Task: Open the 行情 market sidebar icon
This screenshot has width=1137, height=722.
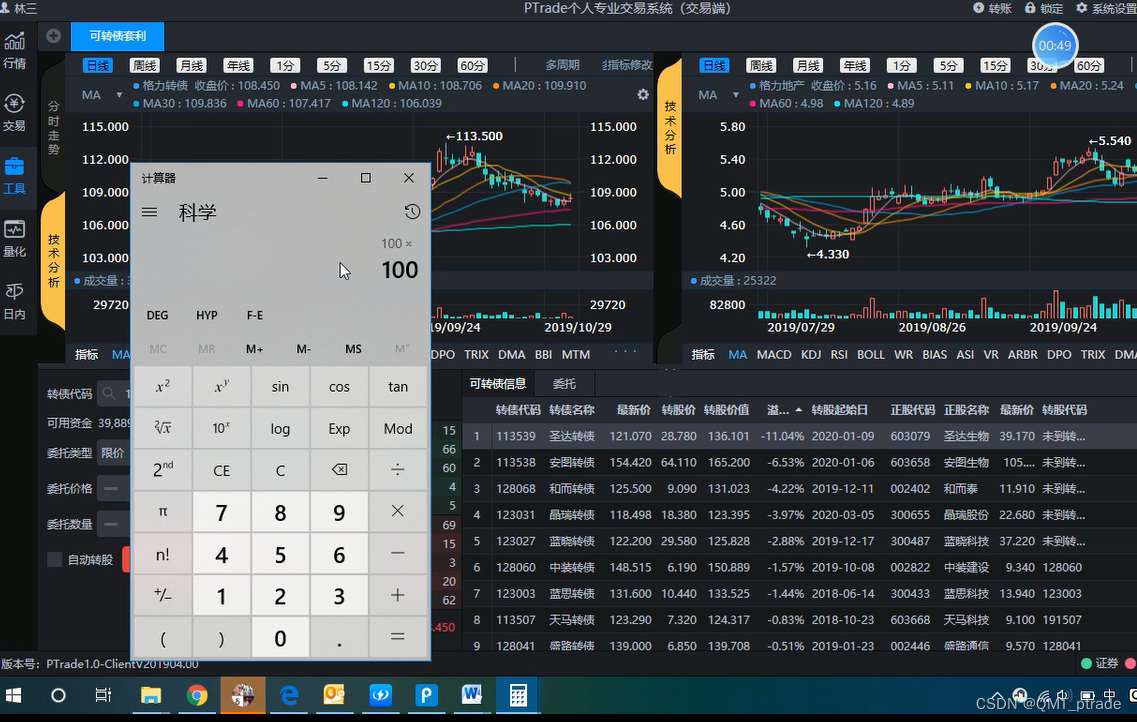Action: 15,50
